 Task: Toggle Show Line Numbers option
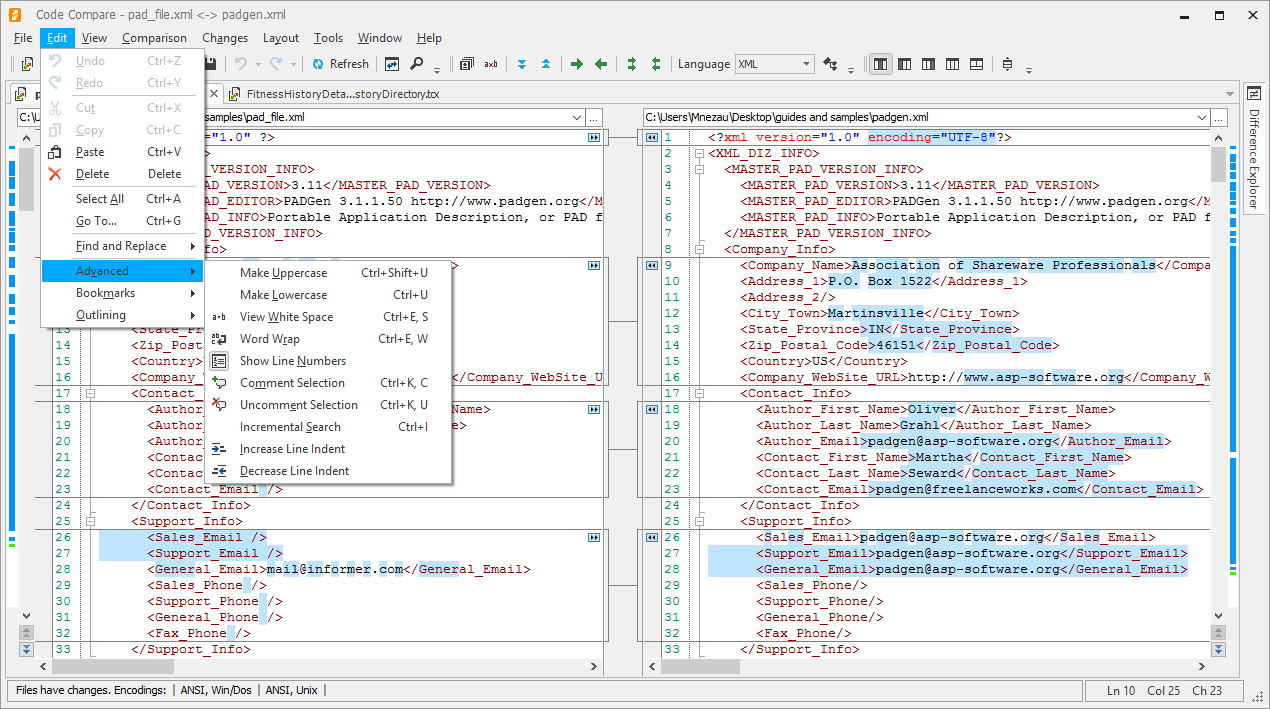tap(328, 361)
